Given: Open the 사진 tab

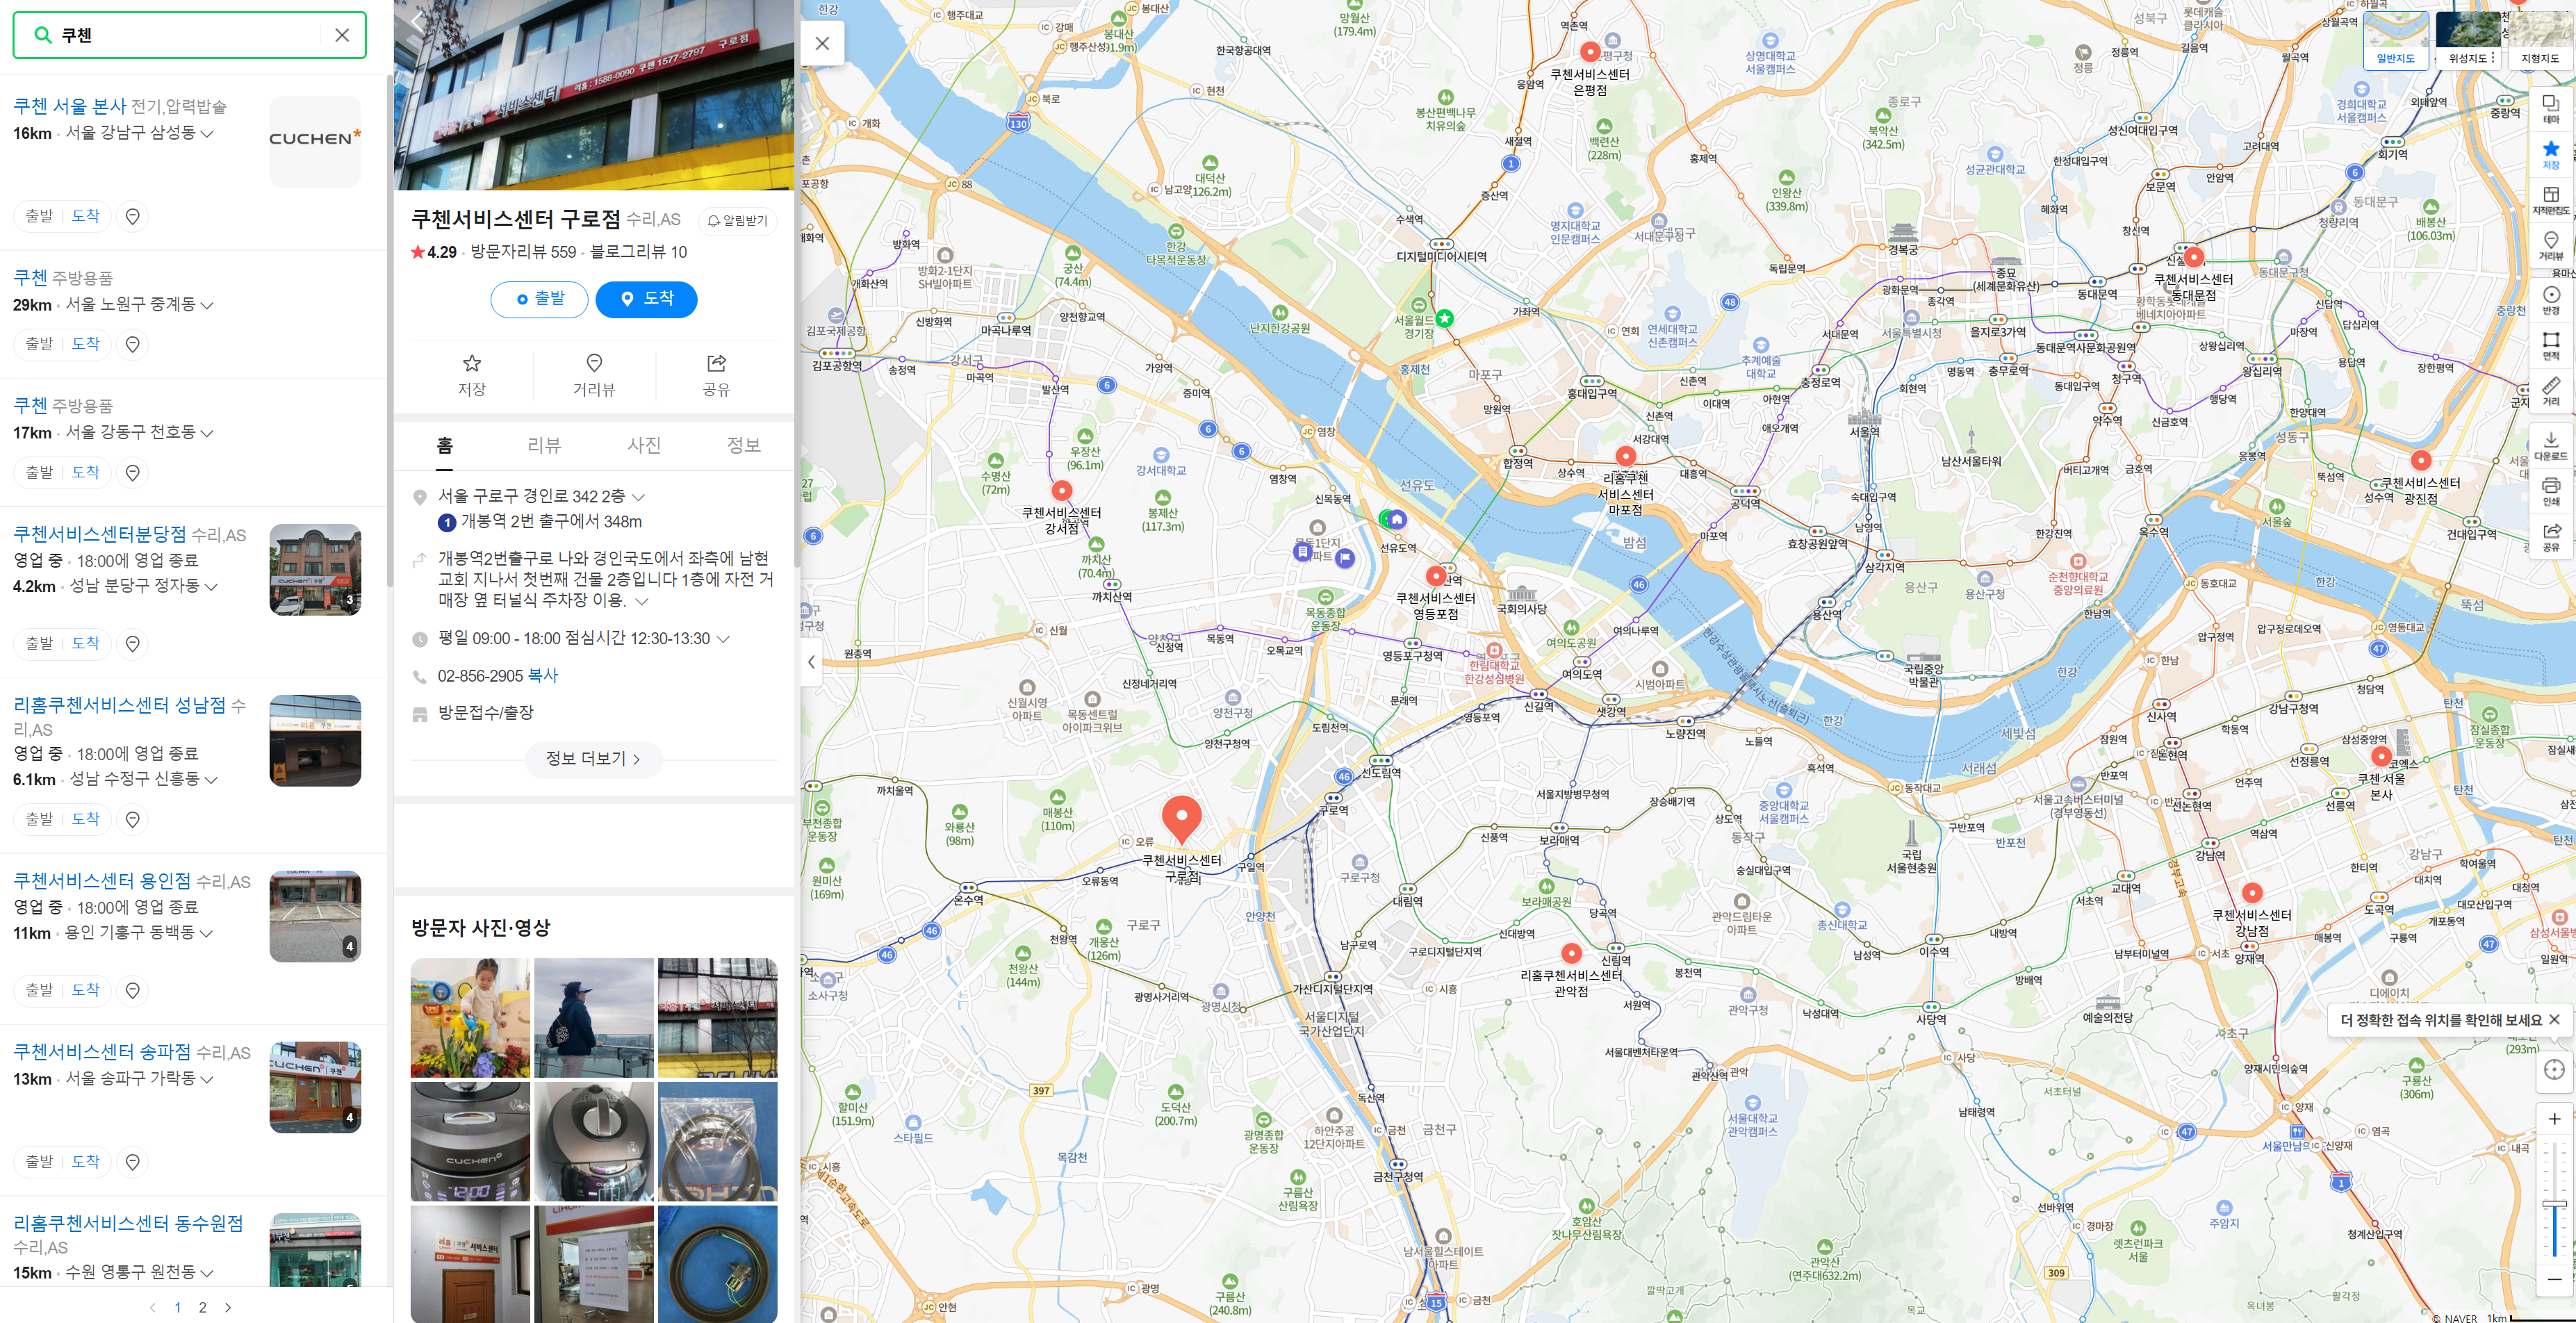Looking at the screenshot, I should pos(644,445).
